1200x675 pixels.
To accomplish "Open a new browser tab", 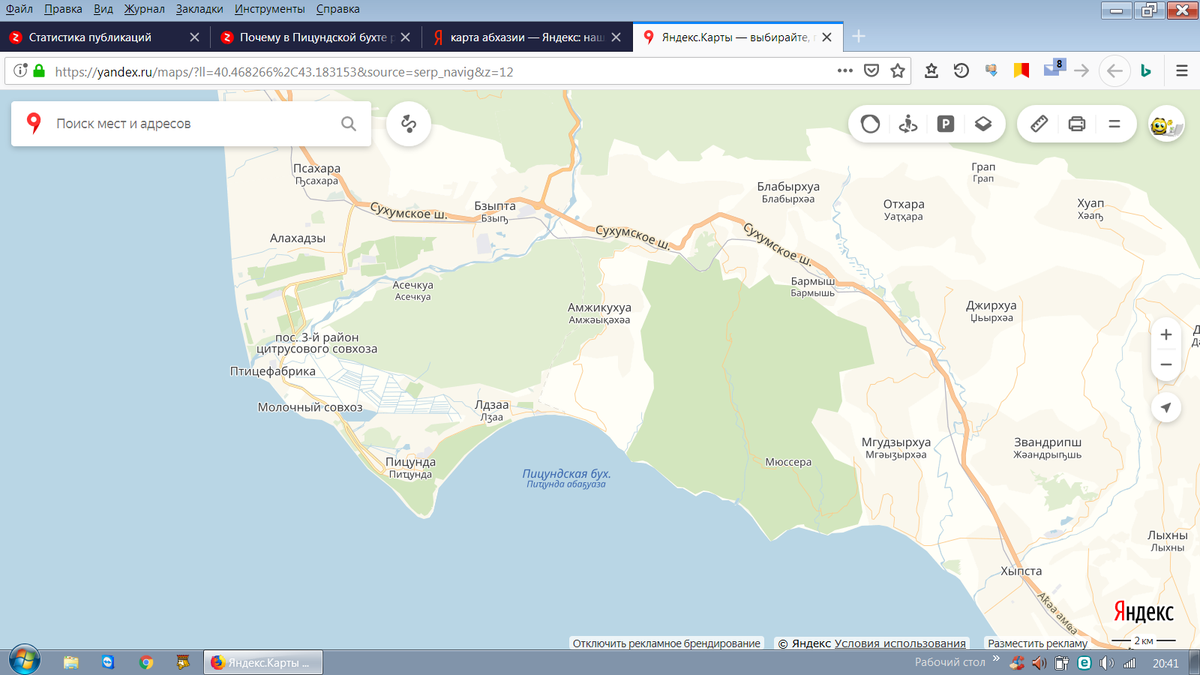I will [858, 37].
